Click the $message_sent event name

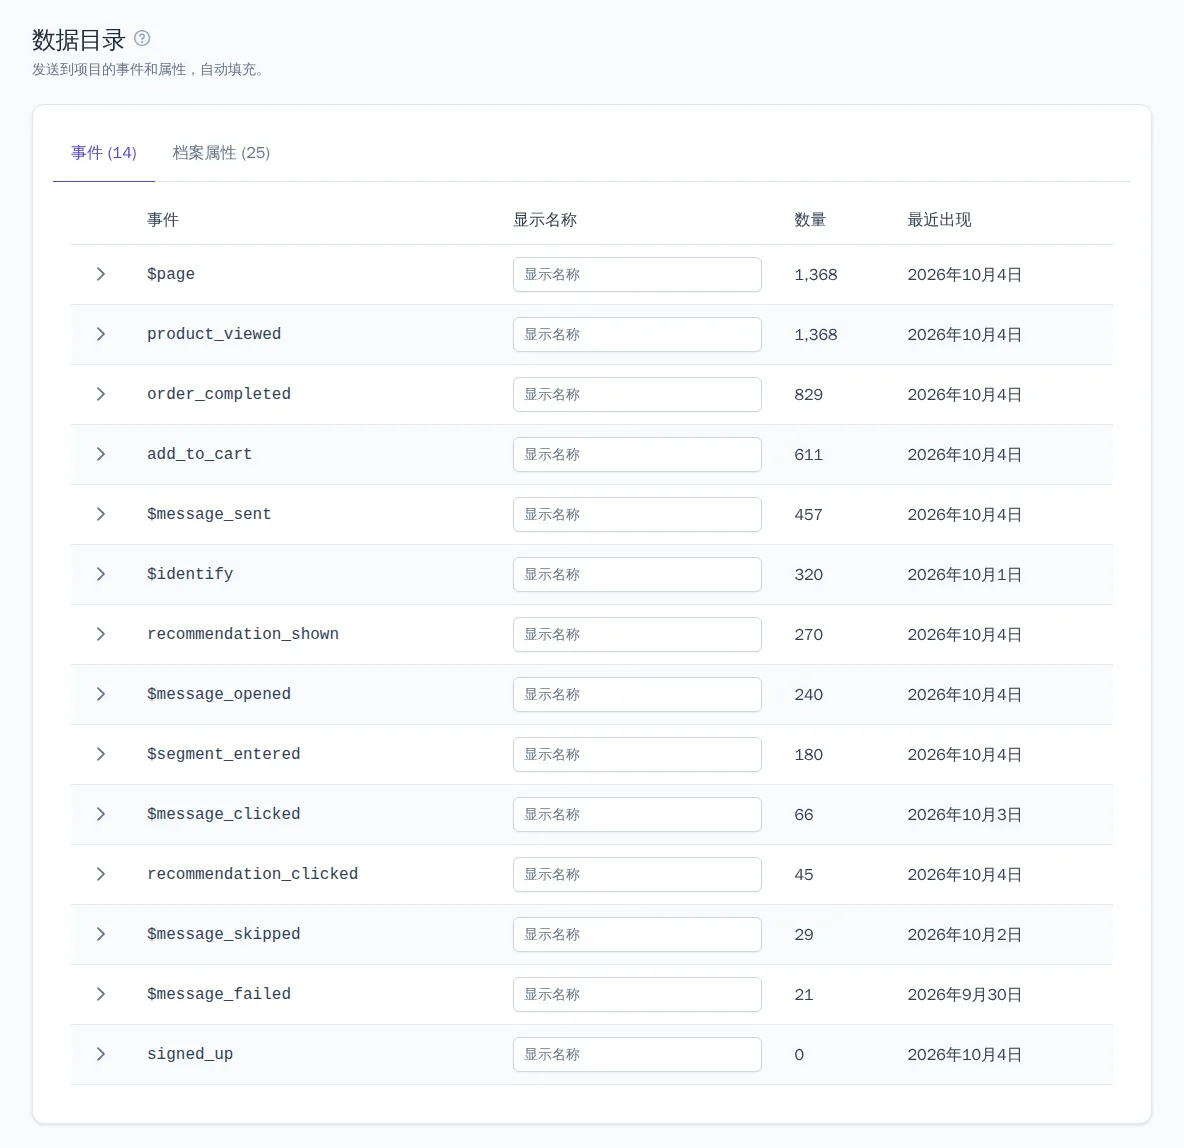point(208,514)
